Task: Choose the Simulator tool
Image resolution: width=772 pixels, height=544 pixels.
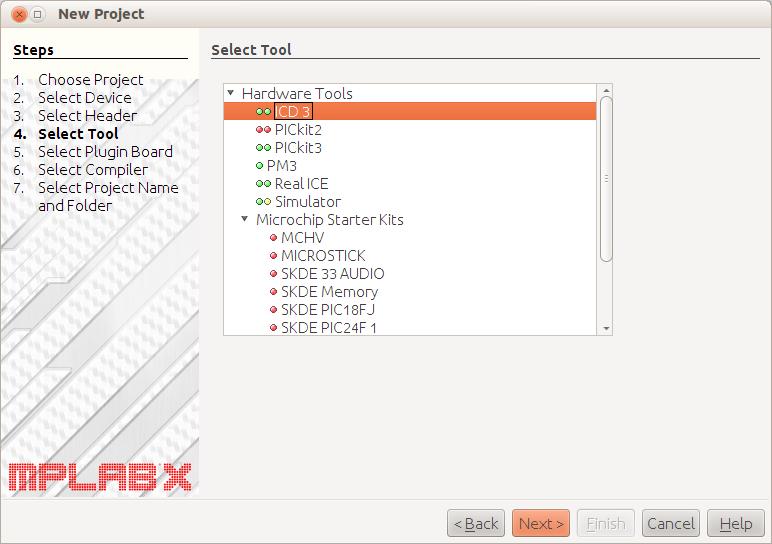Action: pos(308,202)
